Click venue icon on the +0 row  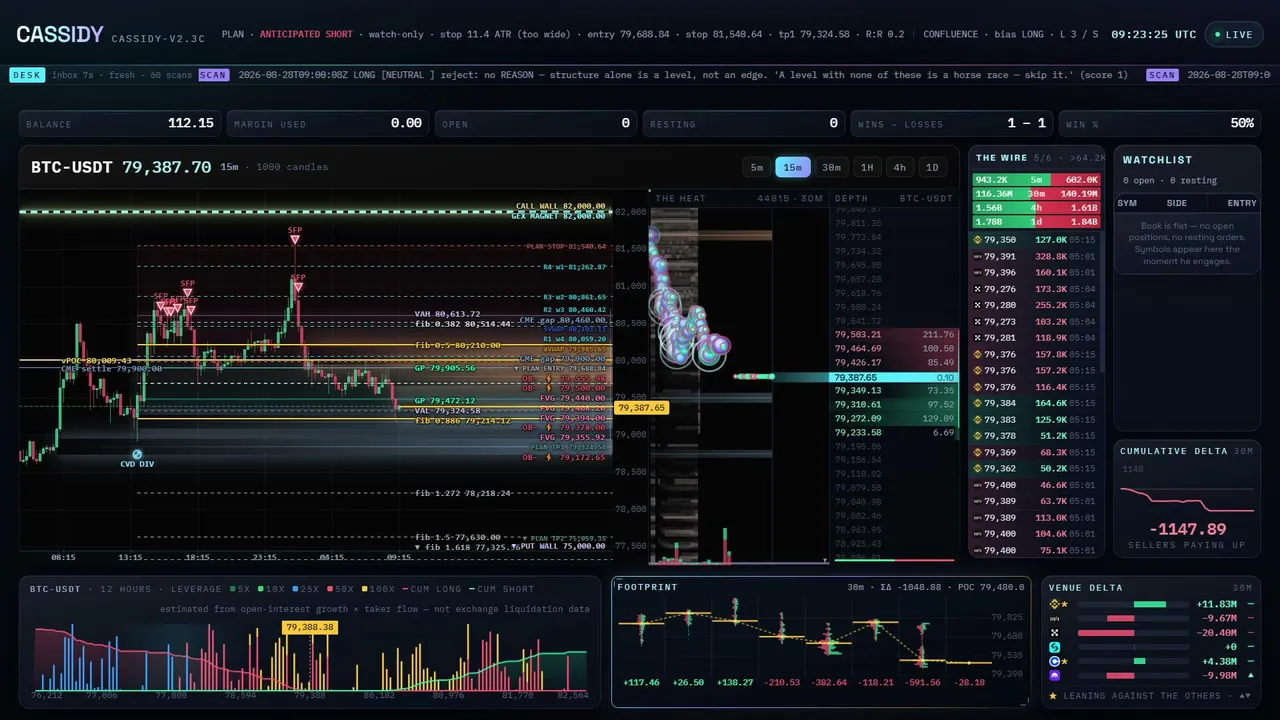click(x=1054, y=647)
